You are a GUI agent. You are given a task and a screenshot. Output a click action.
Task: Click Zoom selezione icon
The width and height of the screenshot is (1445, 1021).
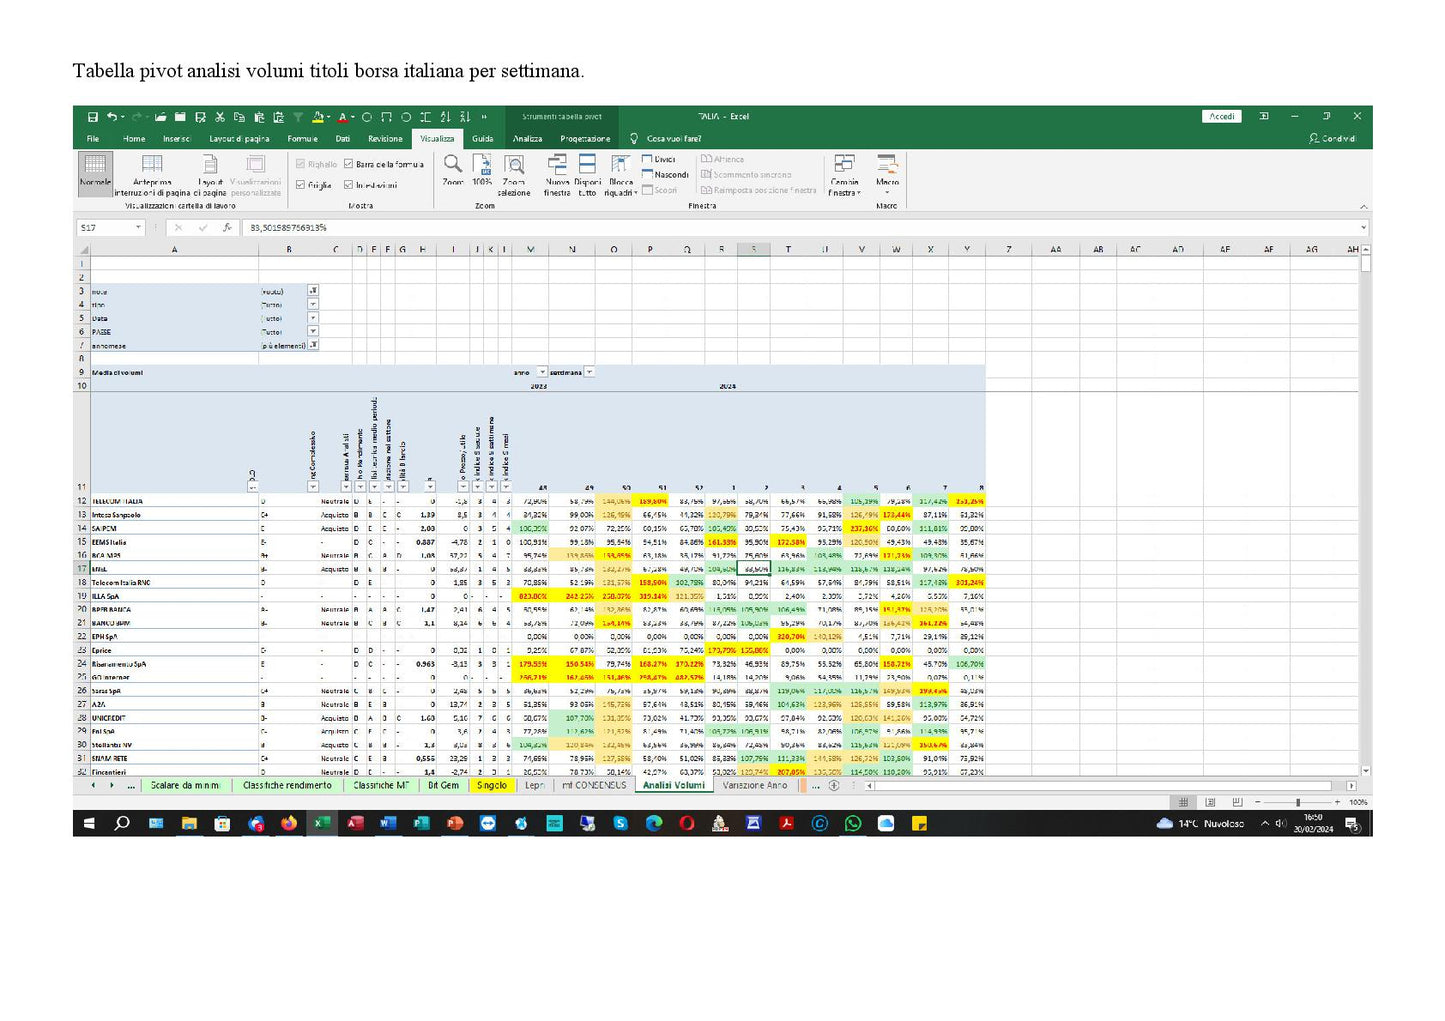514,175
